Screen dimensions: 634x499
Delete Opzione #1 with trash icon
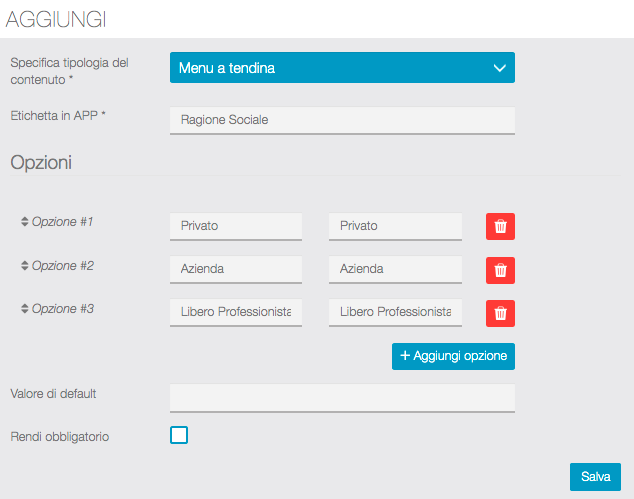pos(500,226)
